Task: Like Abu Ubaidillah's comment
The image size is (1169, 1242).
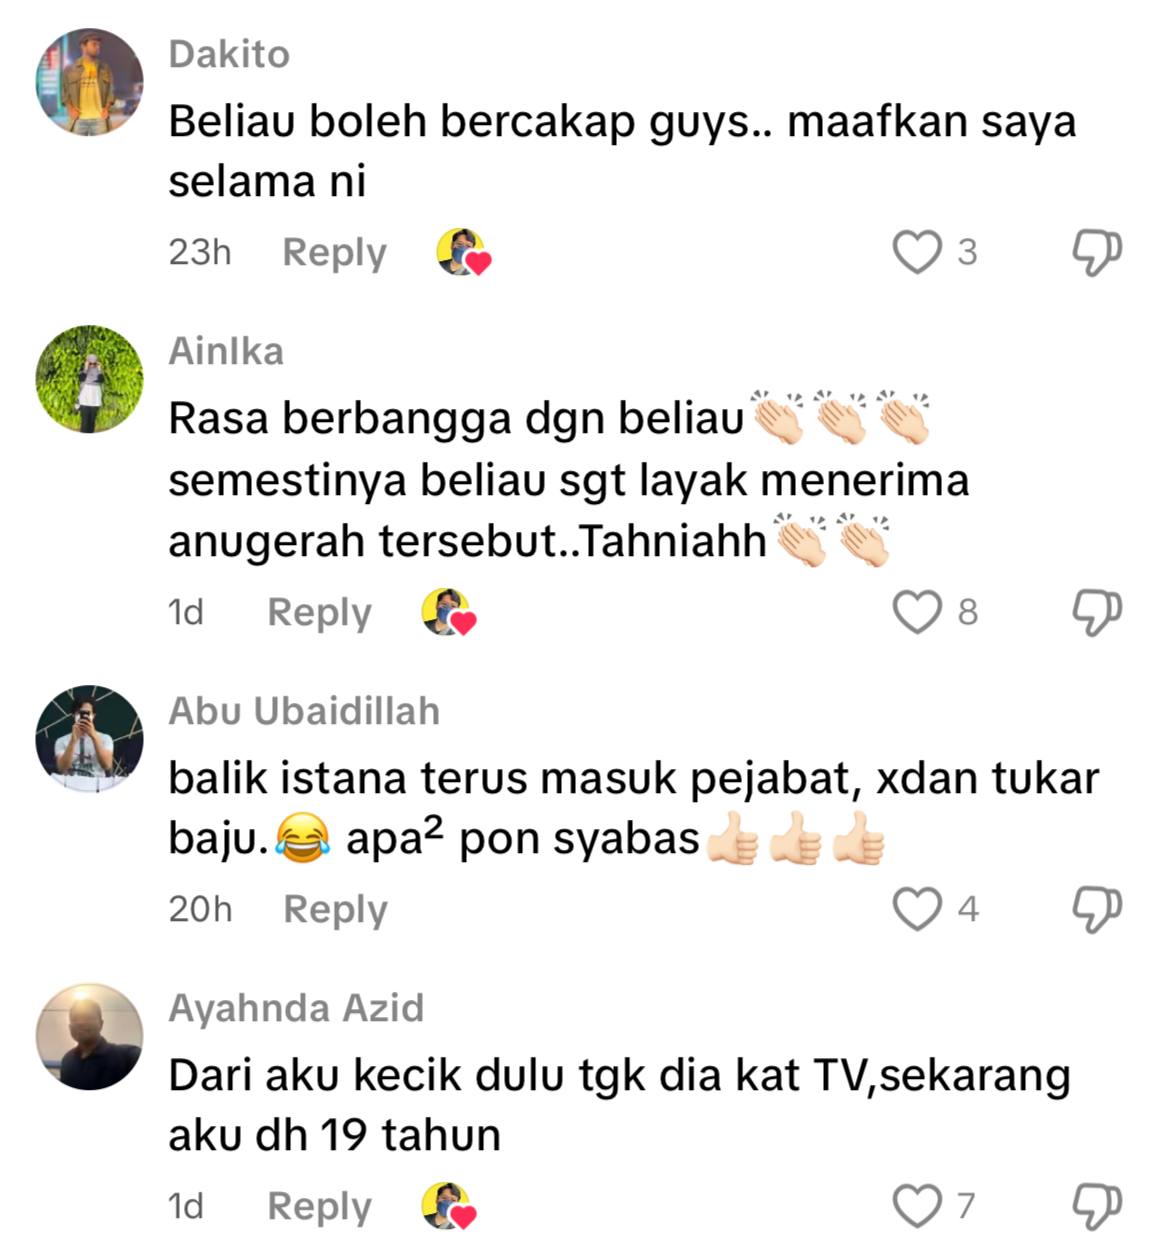Action: tap(917, 909)
